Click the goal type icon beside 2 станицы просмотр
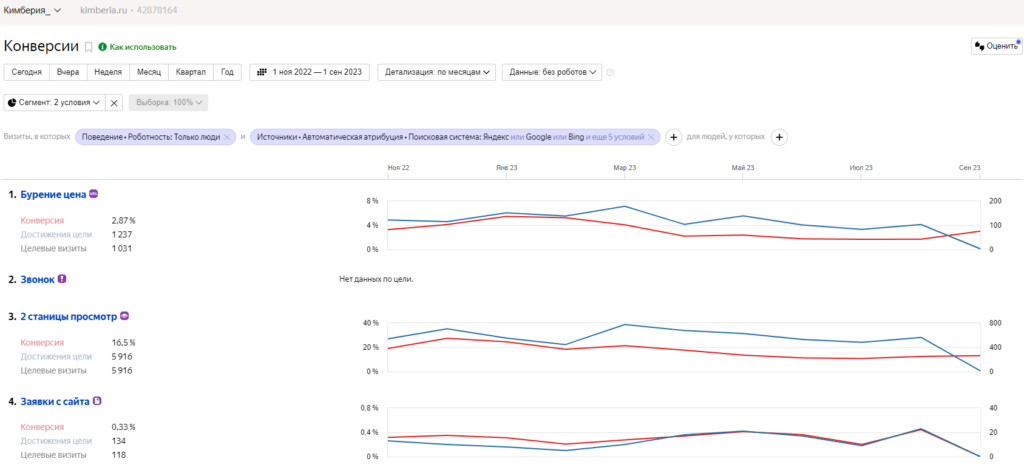This screenshot has width=1024, height=470. (125, 316)
